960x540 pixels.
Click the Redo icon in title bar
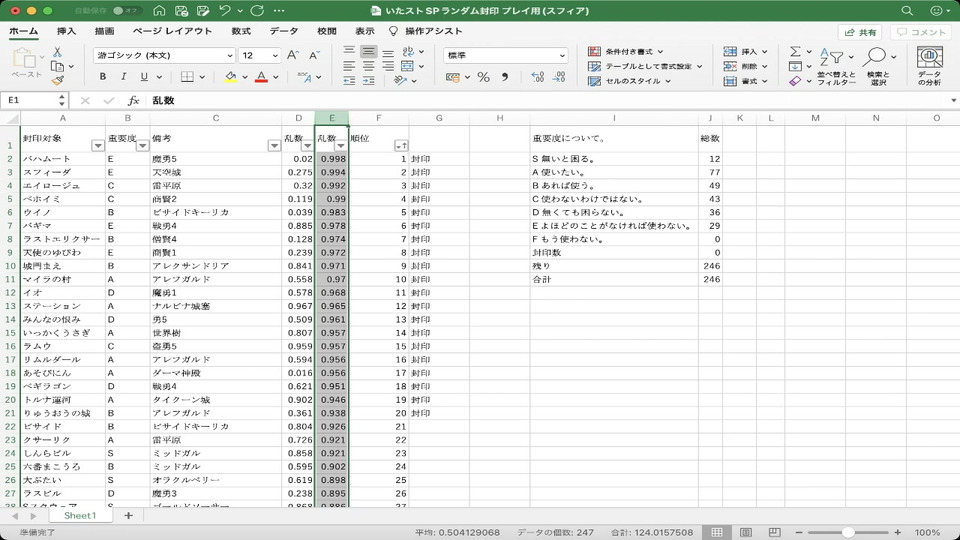(x=258, y=10)
